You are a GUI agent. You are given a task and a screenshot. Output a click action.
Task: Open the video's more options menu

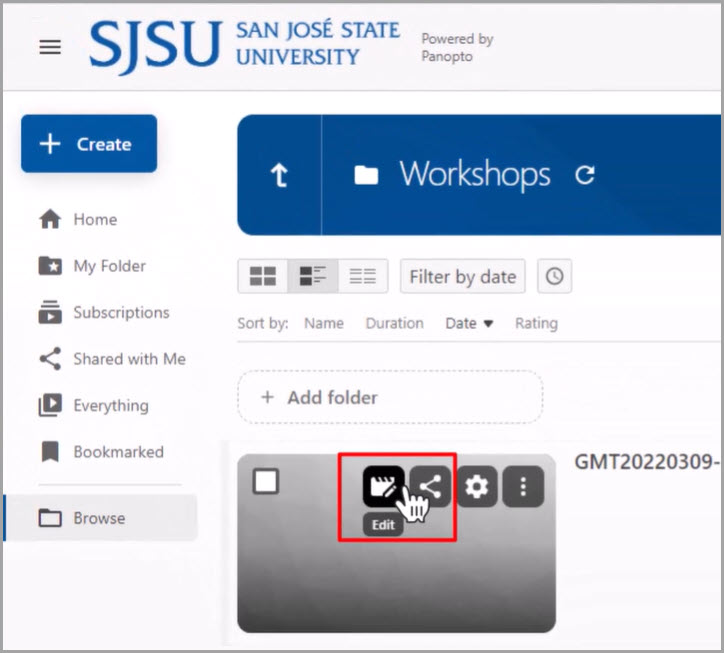523,487
